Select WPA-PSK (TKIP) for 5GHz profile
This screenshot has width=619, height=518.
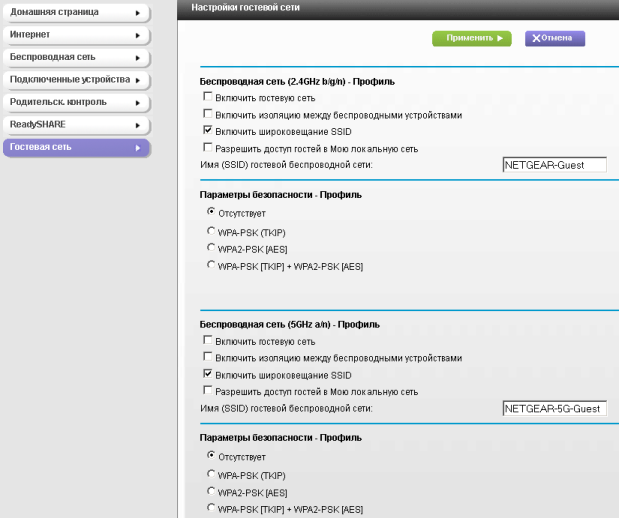coord(211,473)
